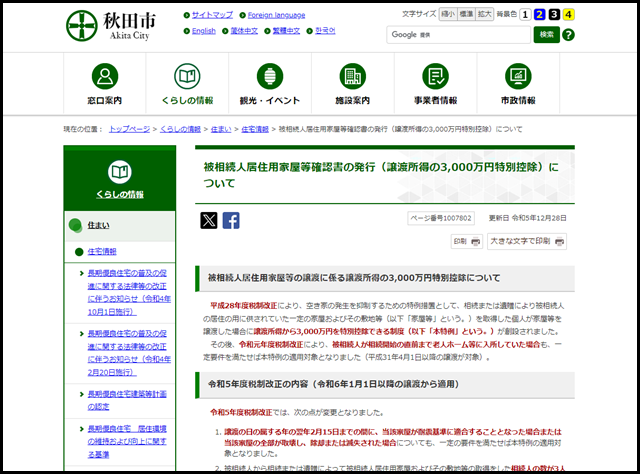Open 住宅情報 in sidebar menu
Screen dimensions: 640x474
[x=102, y=251]
